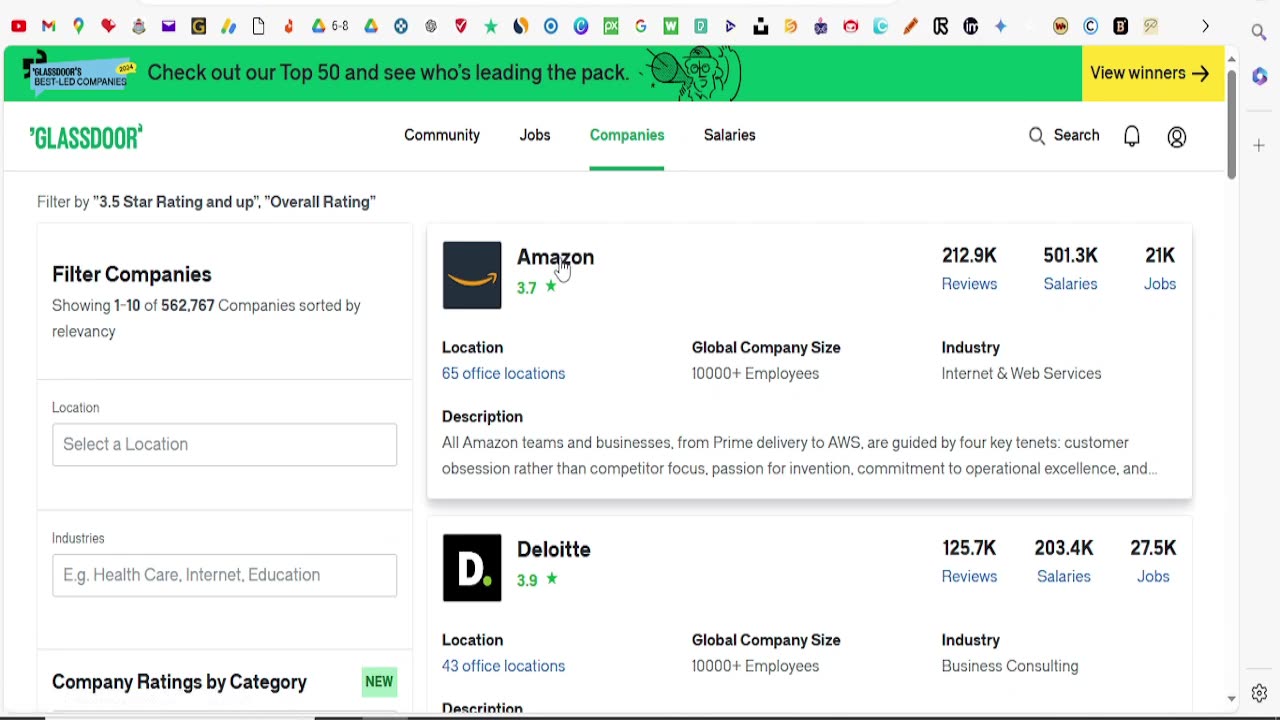Open the user profile icon
The width and height of the screenshot is (1280, 720).
[x=1177, y=137]
